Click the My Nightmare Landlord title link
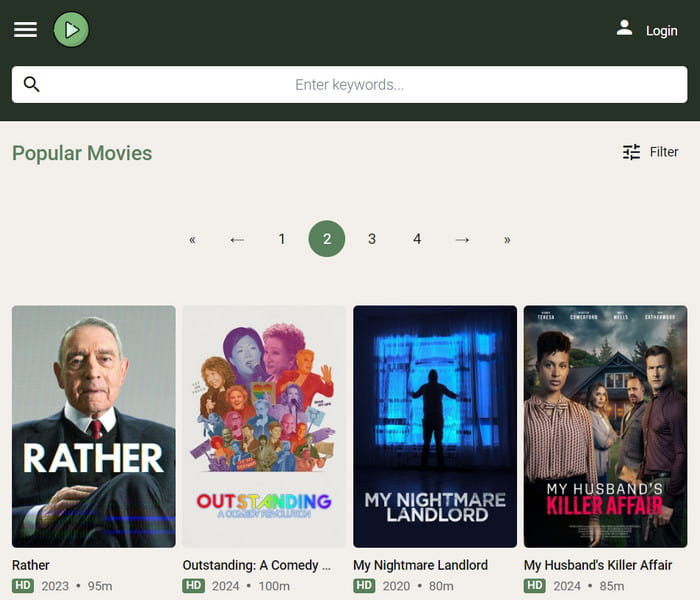This screenshot has width=700, height=600. pos(420,565)
